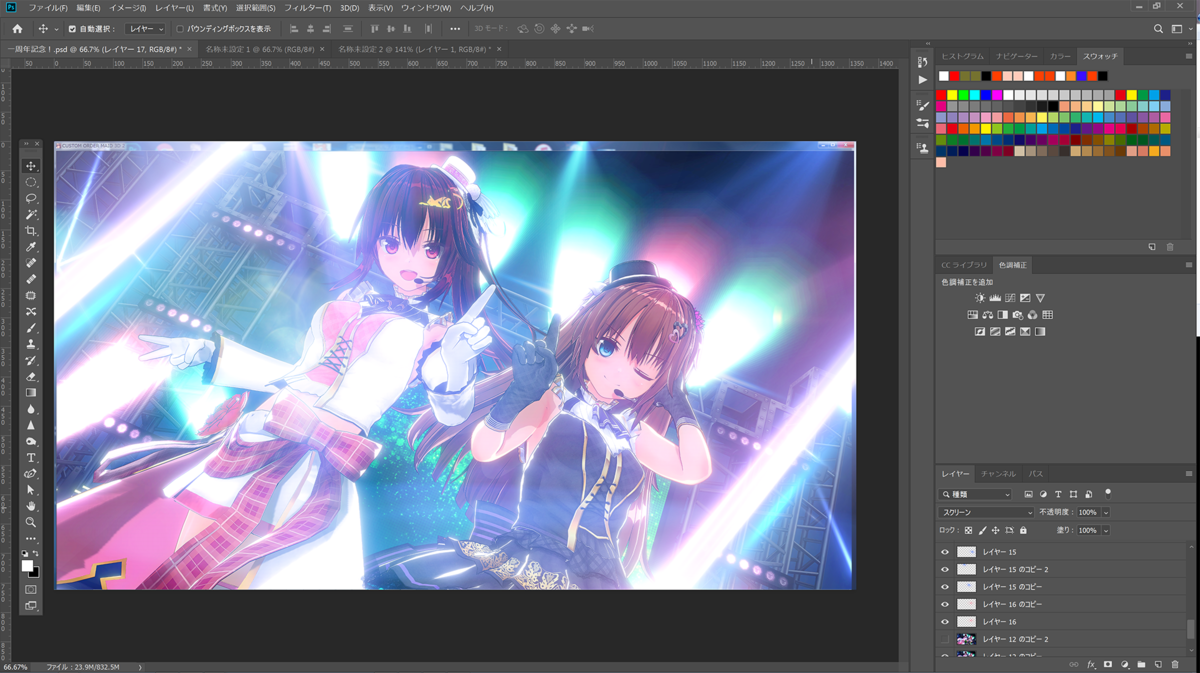Select the Eyedropper tool
Viewport: 1200px width, 673px height.
(31, 247)
